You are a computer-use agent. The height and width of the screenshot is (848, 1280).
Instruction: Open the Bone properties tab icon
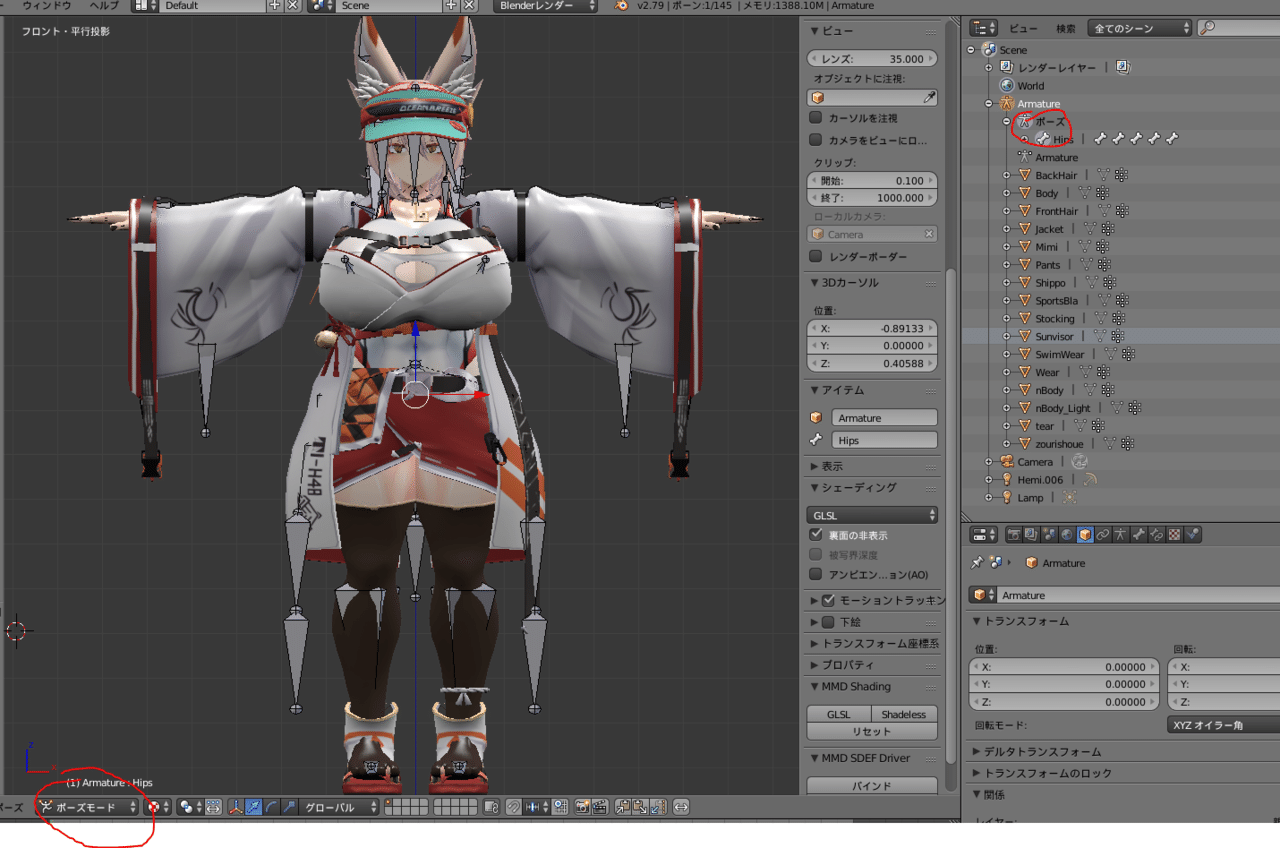pyautogui.click(x=1139, y=535)
